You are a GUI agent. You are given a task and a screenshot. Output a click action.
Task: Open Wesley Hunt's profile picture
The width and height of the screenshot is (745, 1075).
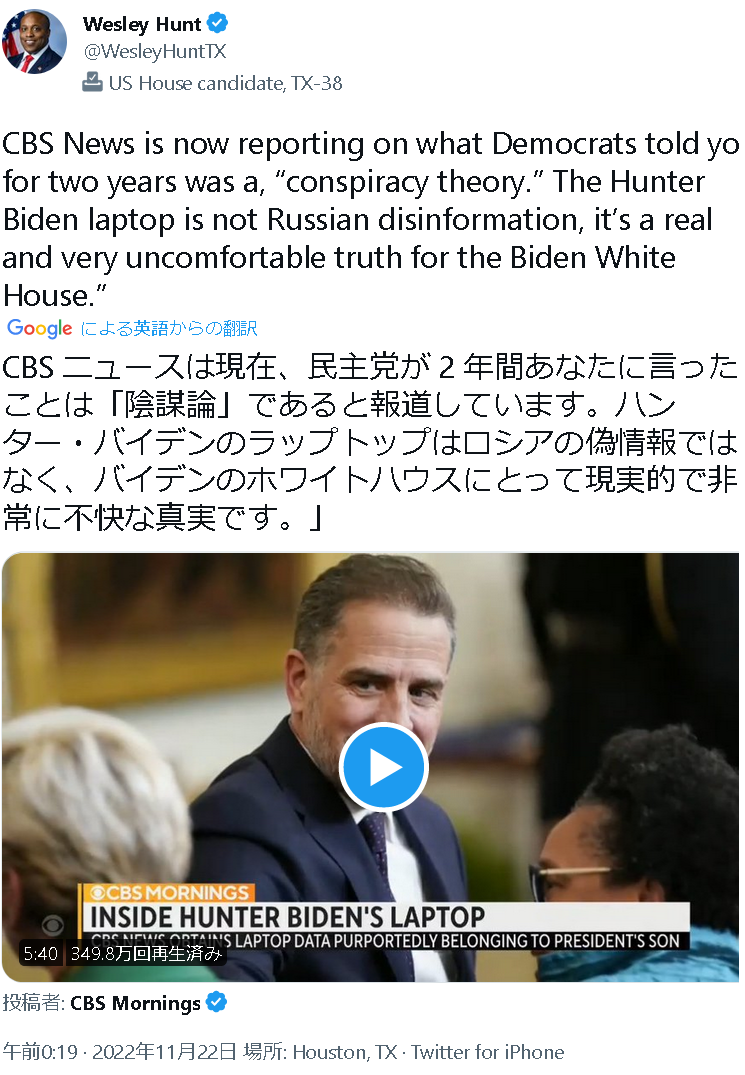point(34,41)
